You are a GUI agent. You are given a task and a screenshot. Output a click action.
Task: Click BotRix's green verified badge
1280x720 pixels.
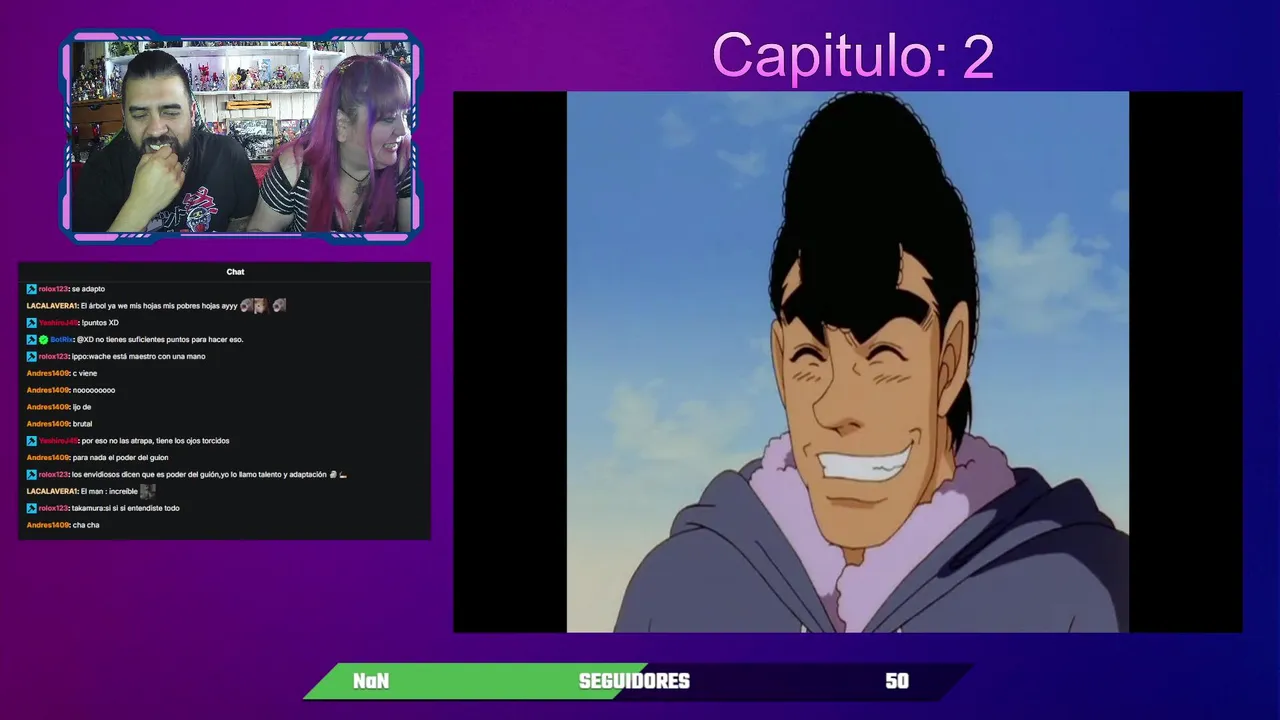click(43, 340)
